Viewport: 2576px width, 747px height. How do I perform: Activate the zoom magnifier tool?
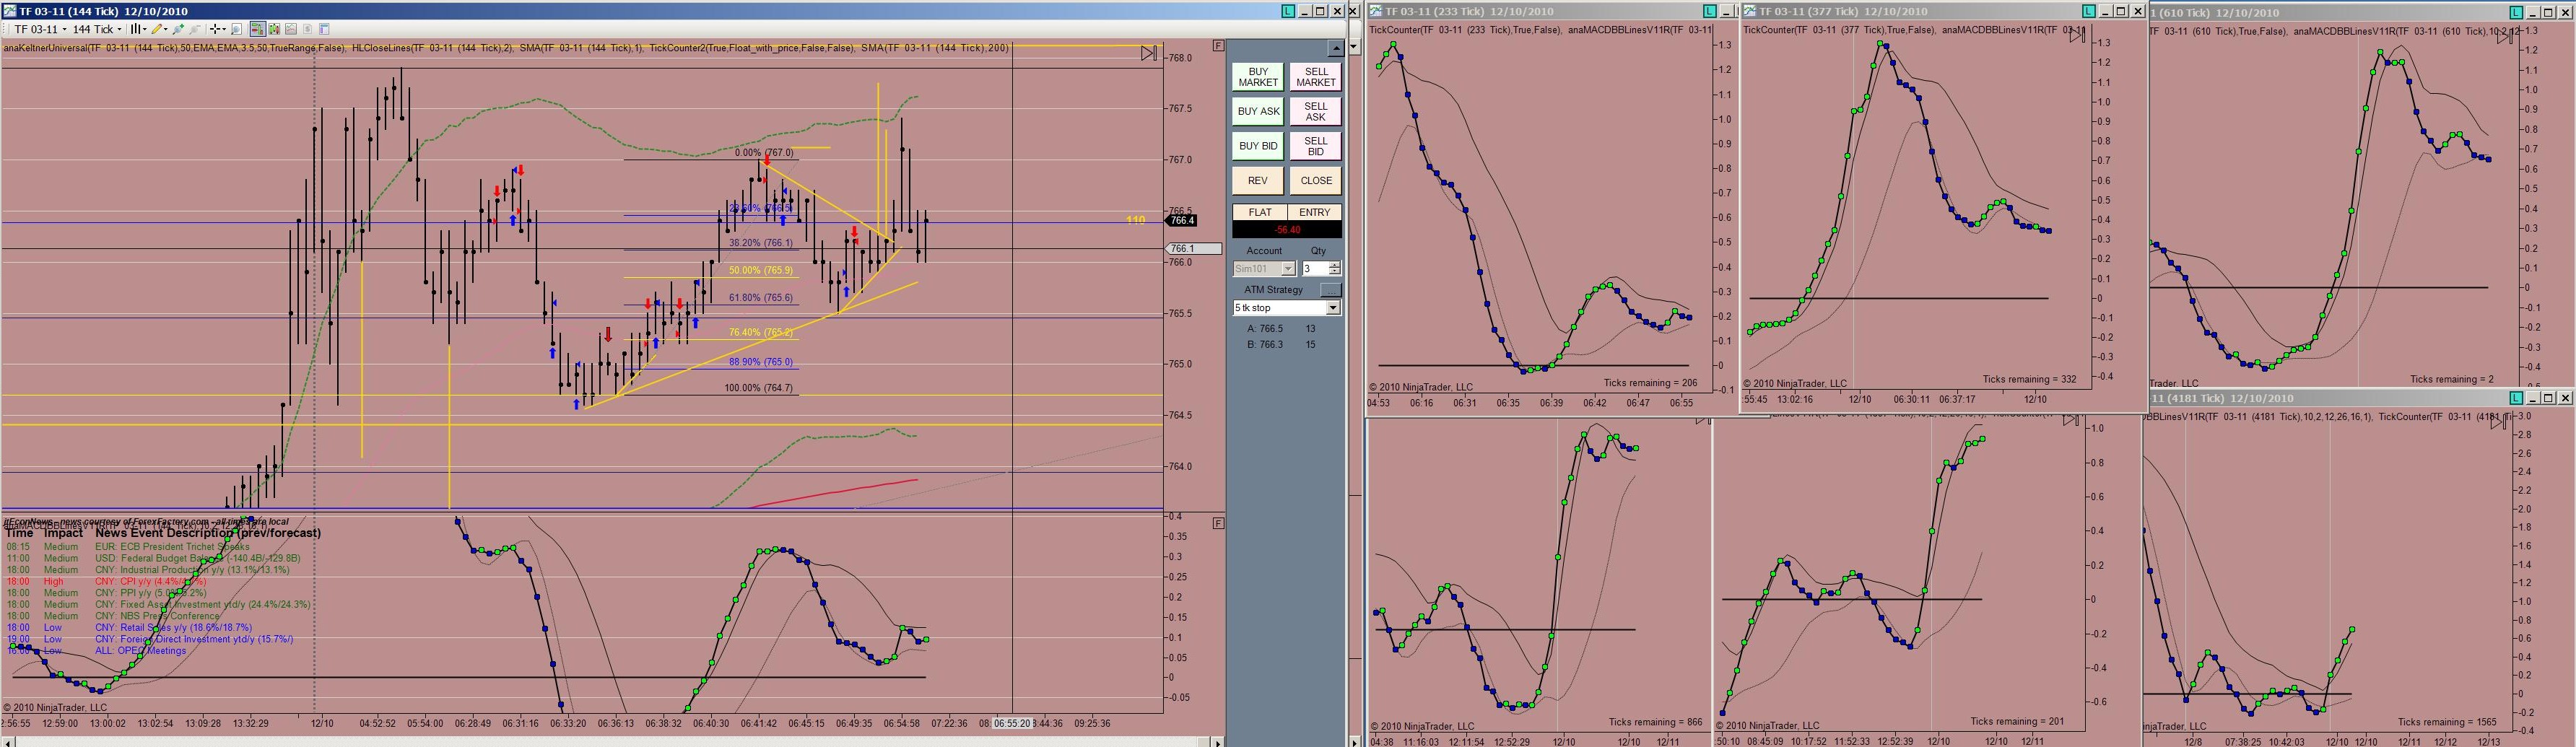coord(237,29)
